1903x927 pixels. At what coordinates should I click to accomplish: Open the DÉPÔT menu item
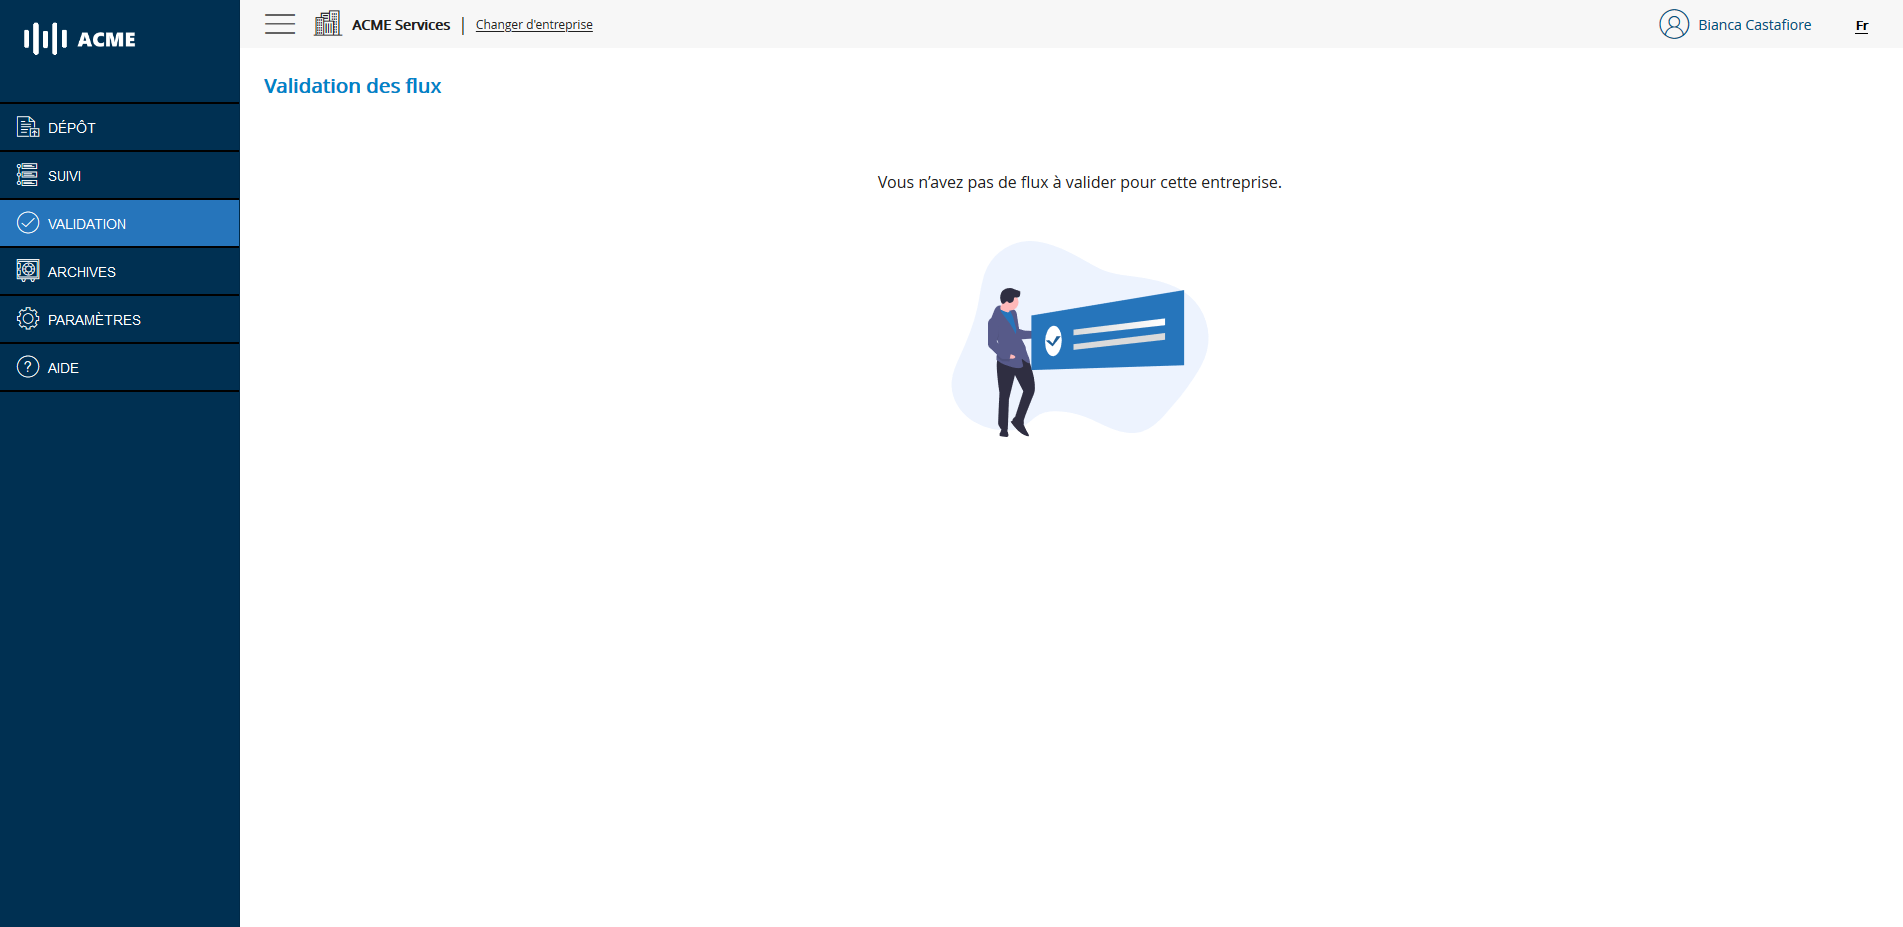click(x=72, y=128)
